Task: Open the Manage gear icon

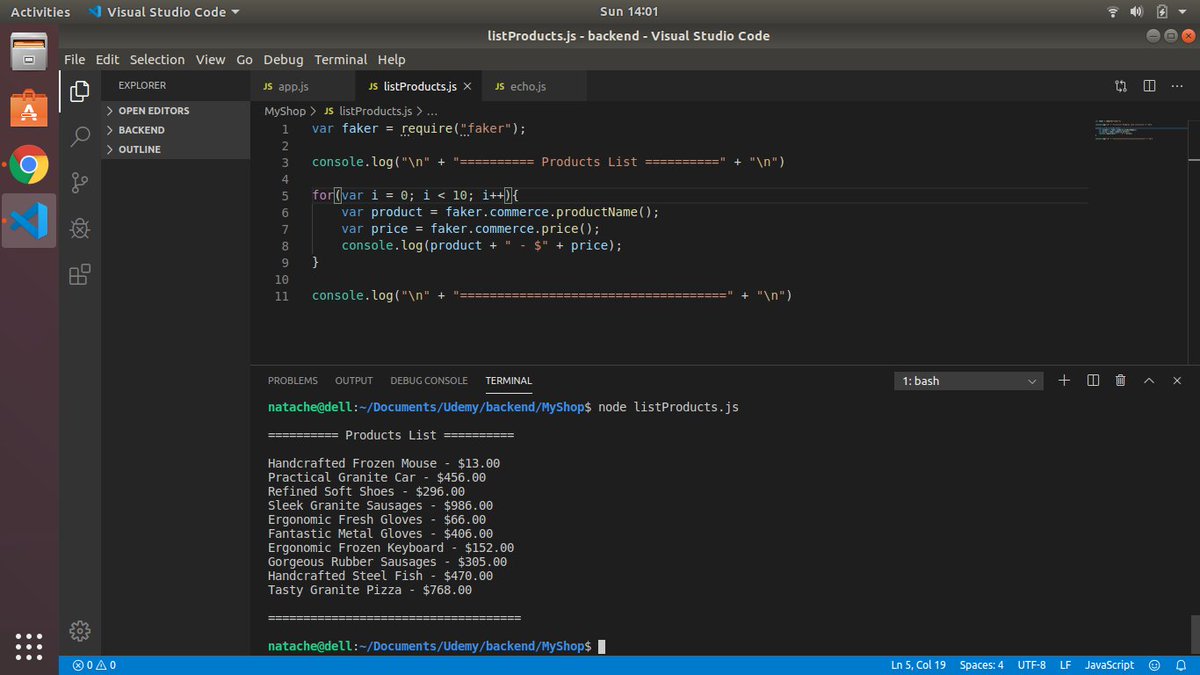Action: point(80,631)
